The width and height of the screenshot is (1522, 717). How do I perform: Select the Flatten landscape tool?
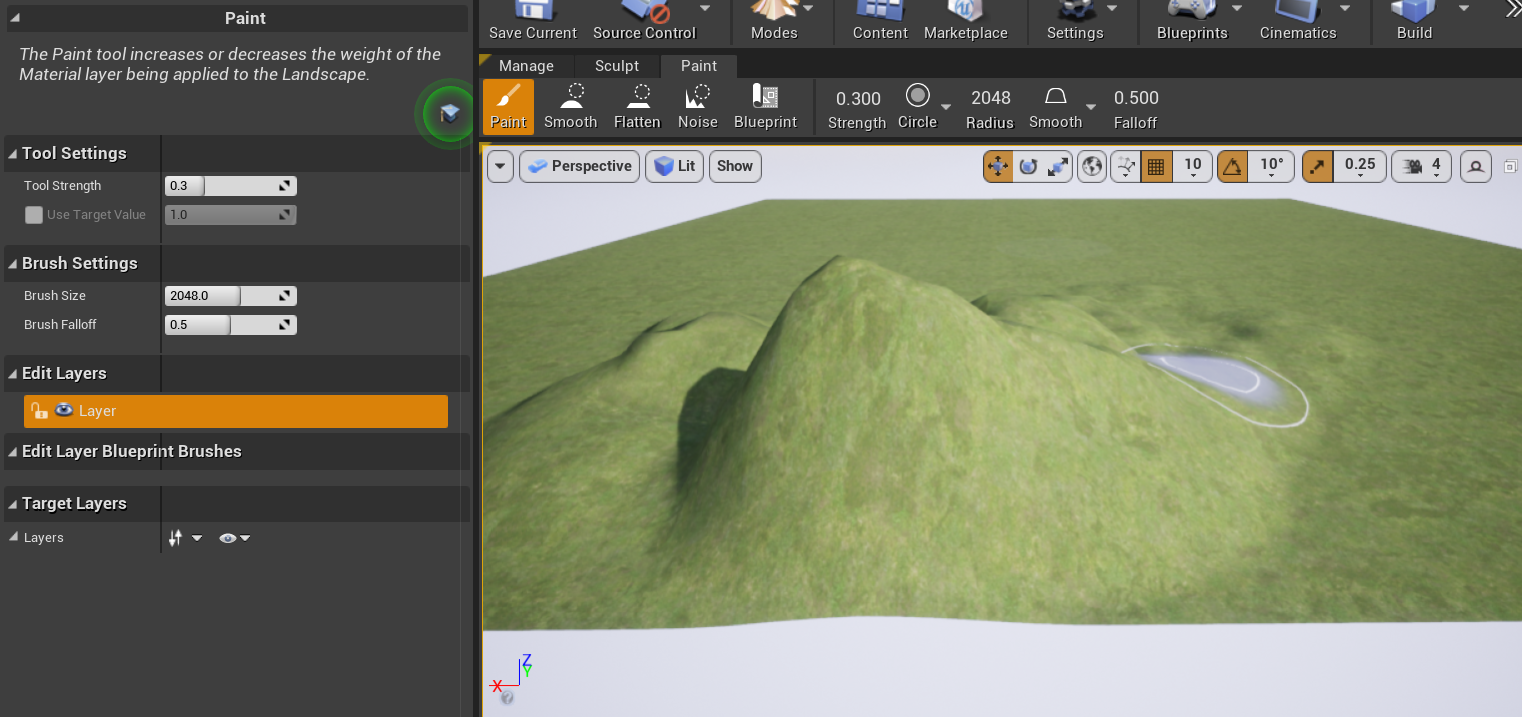(637, 107)
